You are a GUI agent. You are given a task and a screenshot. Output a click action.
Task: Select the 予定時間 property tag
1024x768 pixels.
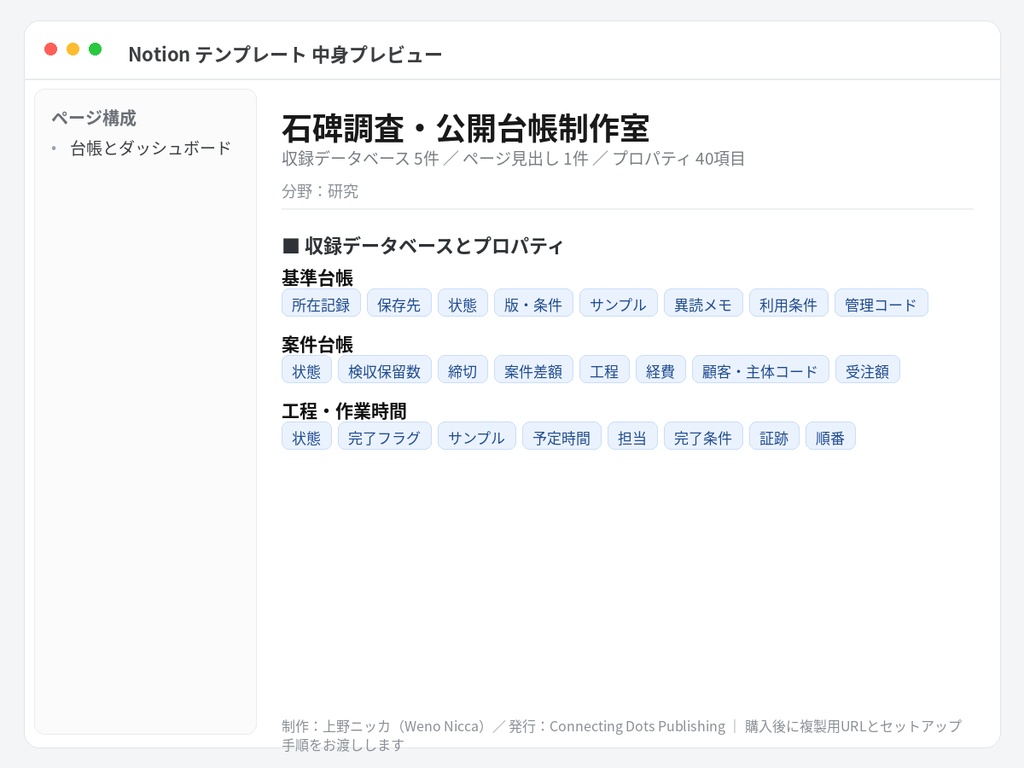(x=562, y=436)
